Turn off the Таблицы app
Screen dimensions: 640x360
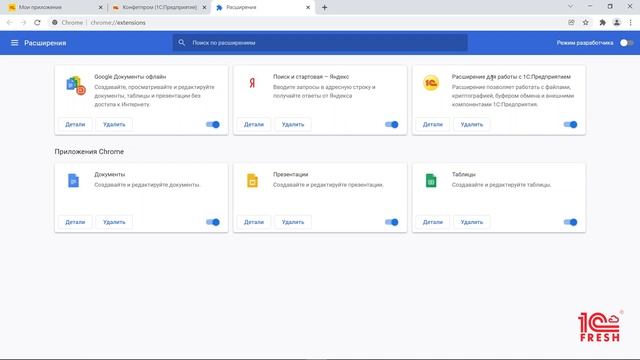point(570,222)
